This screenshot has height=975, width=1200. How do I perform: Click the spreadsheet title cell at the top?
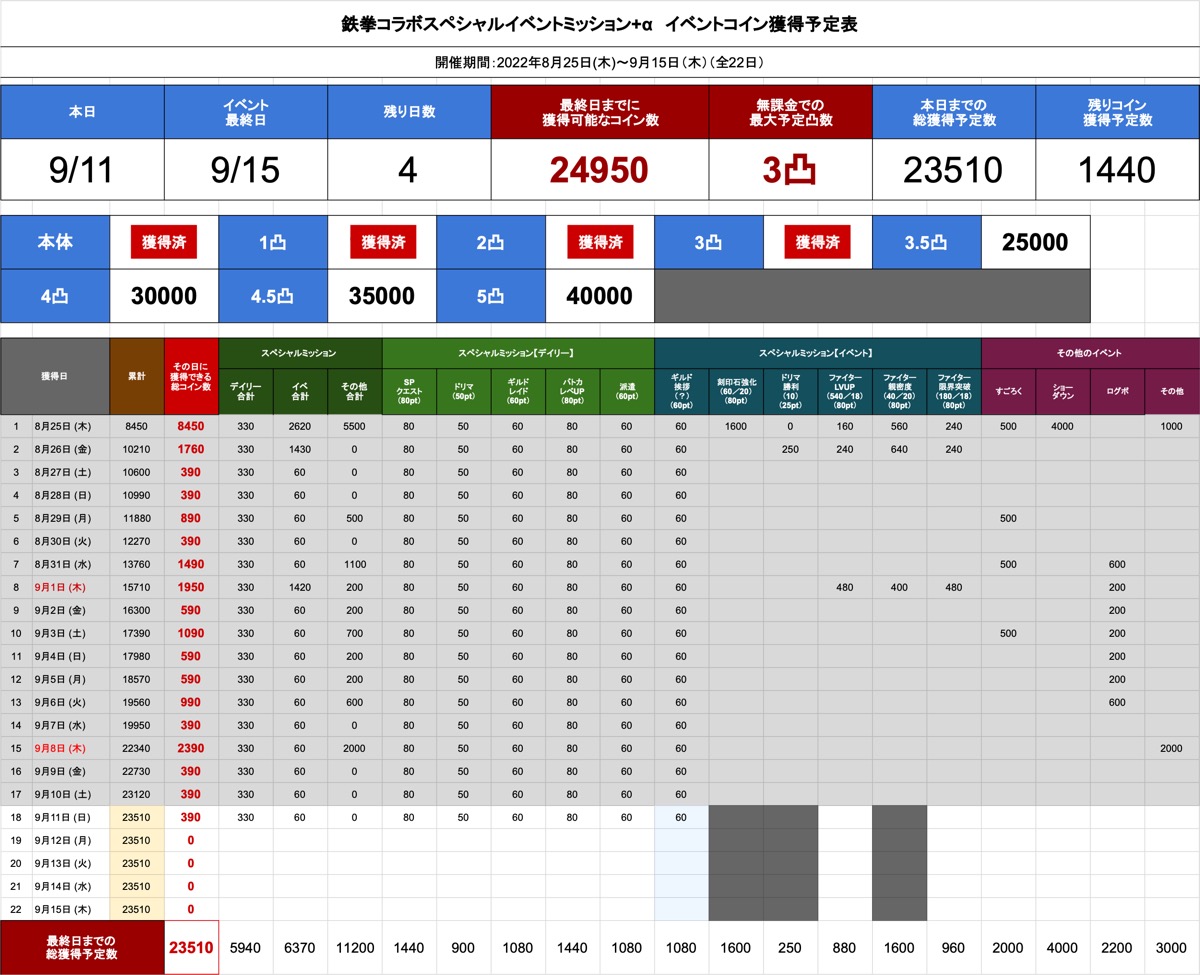(x=600, y=24)
